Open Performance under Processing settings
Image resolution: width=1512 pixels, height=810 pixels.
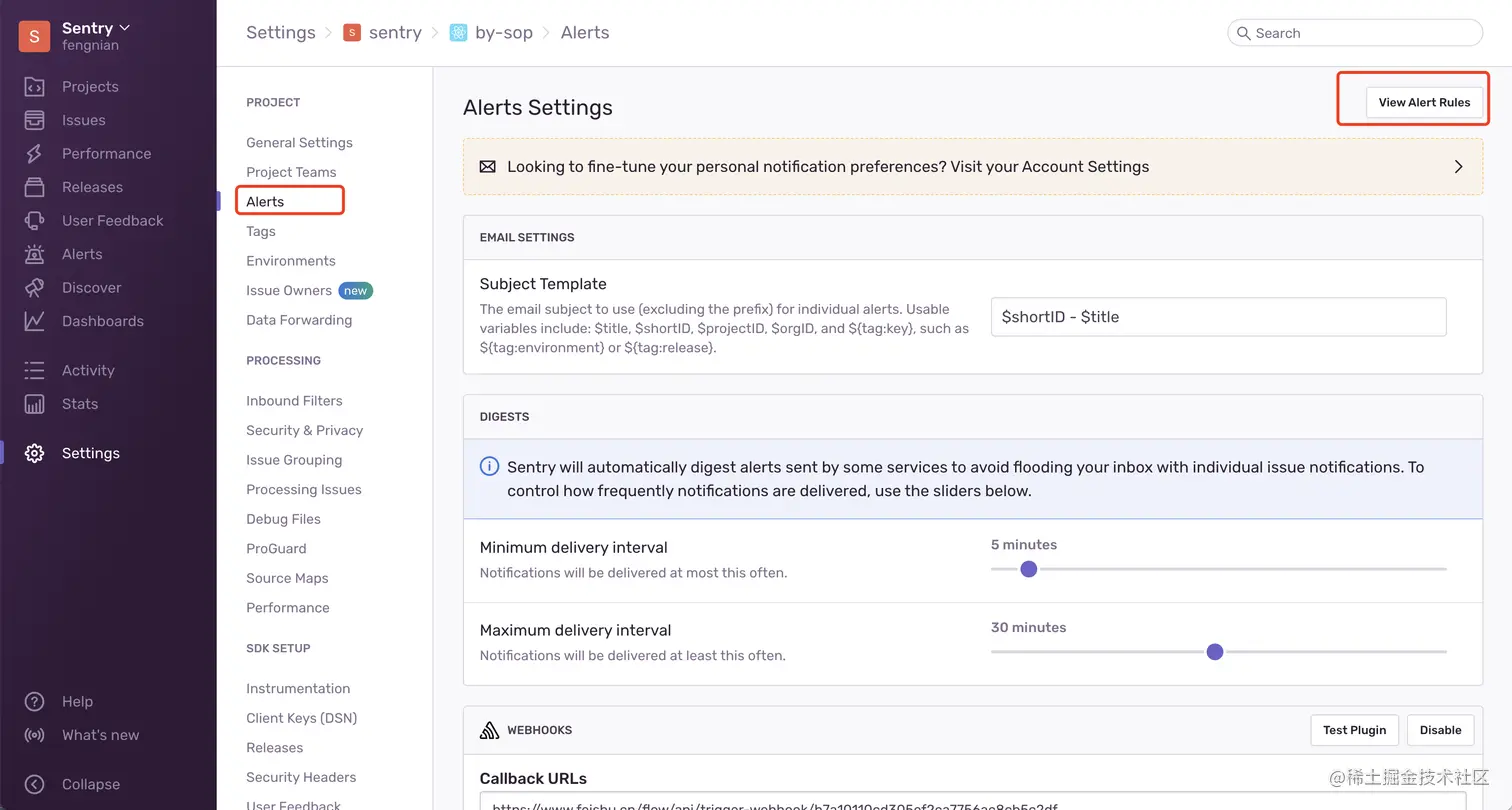[x=288, y=608]
